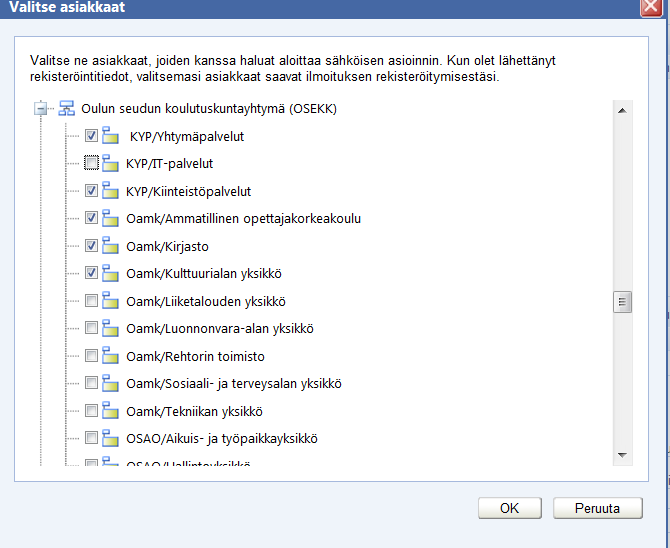
Task: Check the Oamk/Tekniikan yksikkö checkbox
Action: point(91,411)
